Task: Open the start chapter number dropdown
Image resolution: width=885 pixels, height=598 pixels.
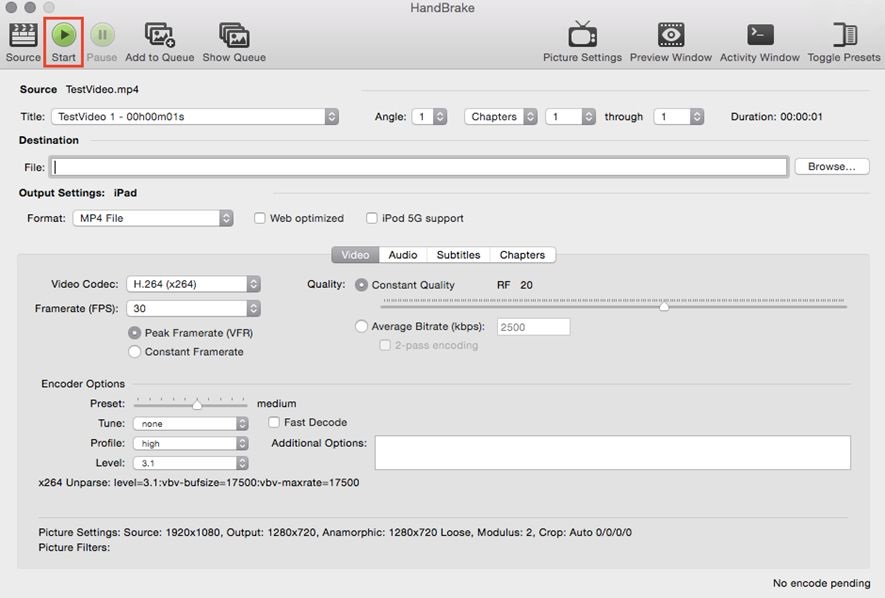Action: click(571, 117)
